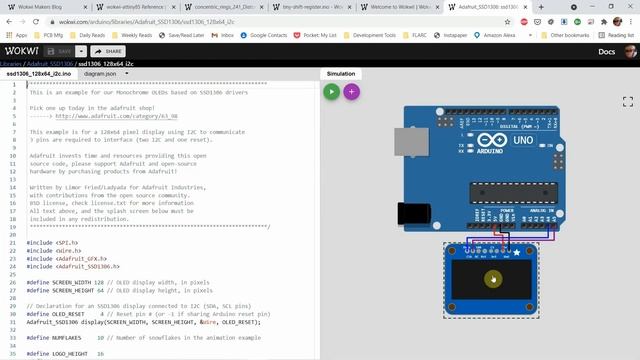The image size is (640, 360).
Task: Save the project with the Save button
Action: click(x=59, y=51)
